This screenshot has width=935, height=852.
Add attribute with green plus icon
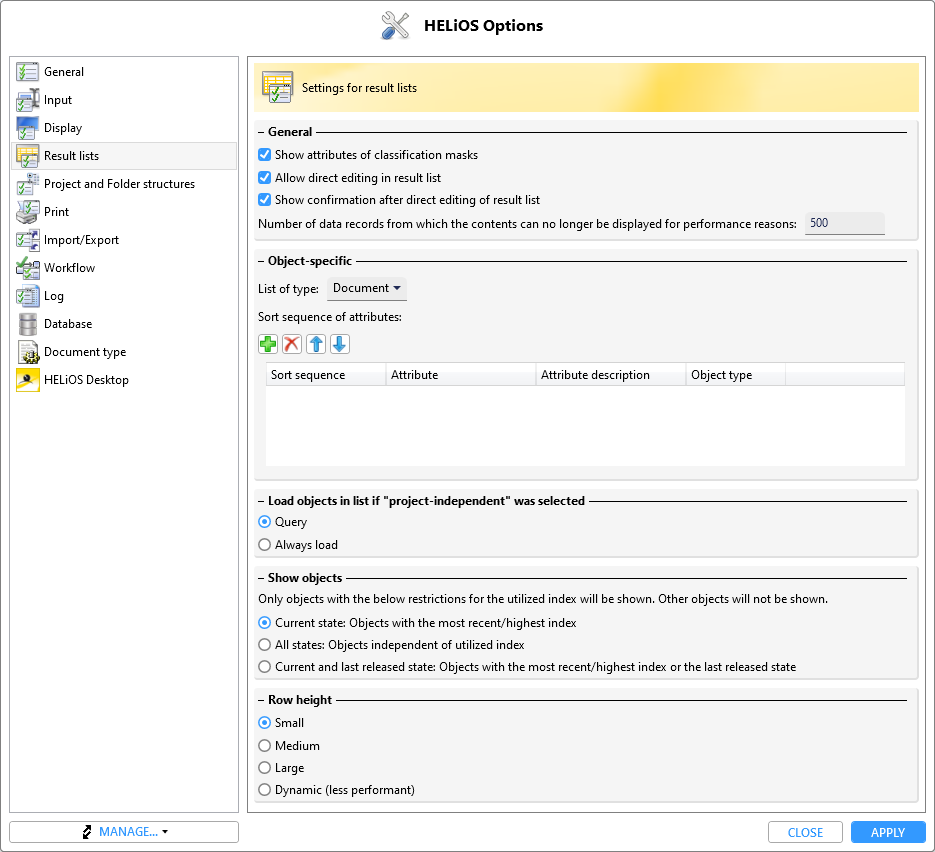(268, 344)
